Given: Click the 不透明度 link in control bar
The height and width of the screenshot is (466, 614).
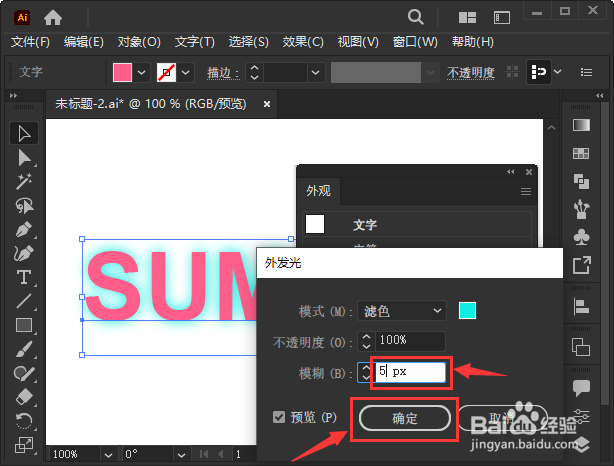Looking at the screenshot, I should [471, 72].
